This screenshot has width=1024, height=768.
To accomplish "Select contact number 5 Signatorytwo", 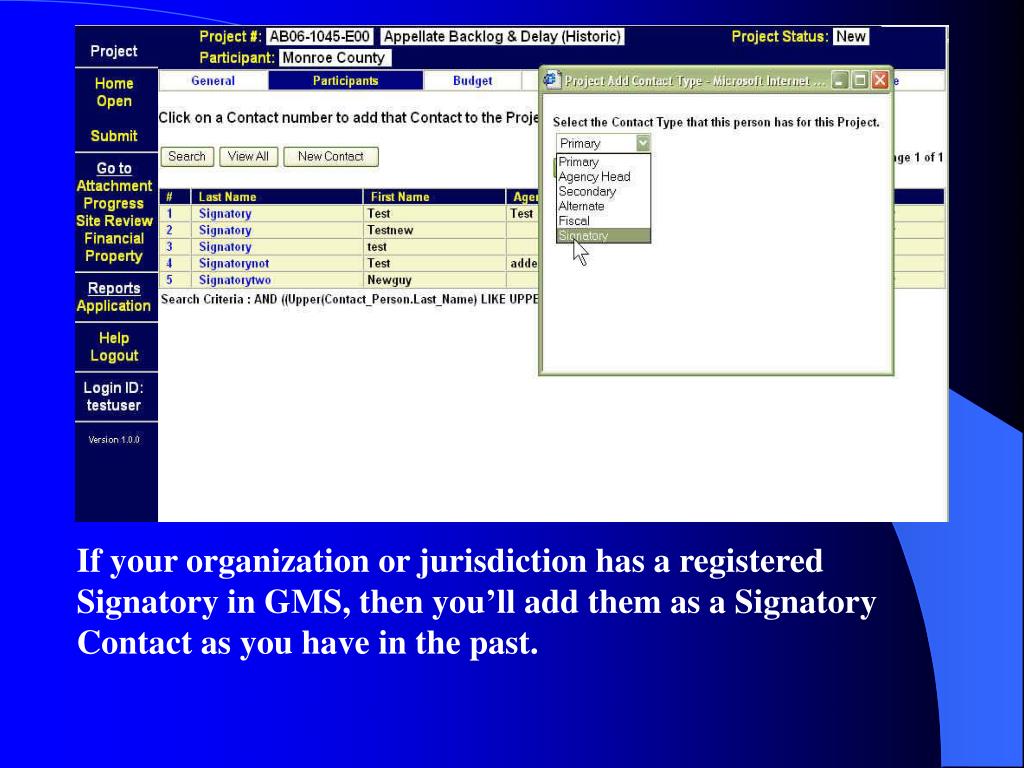I will pos(169,280).
